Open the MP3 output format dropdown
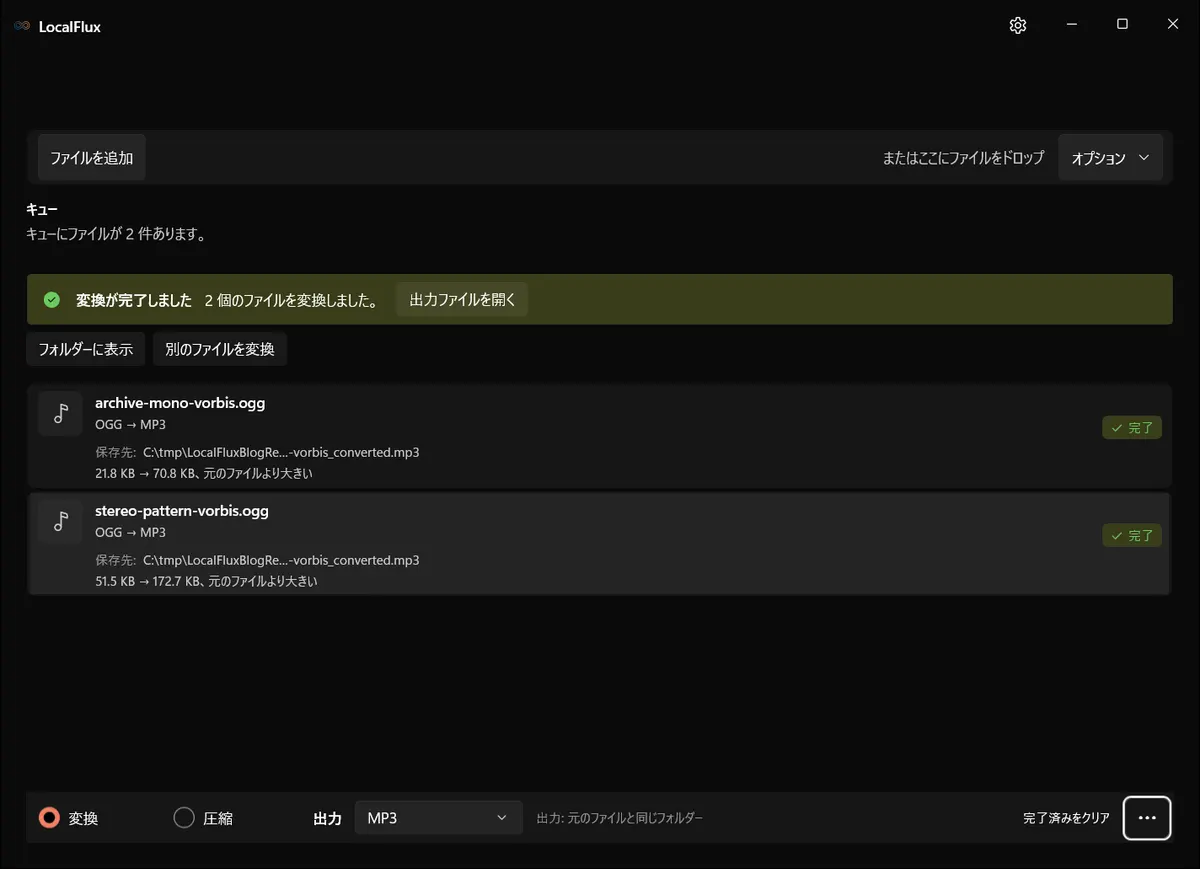Screen dimensions: 1200x869 point(439,818)
